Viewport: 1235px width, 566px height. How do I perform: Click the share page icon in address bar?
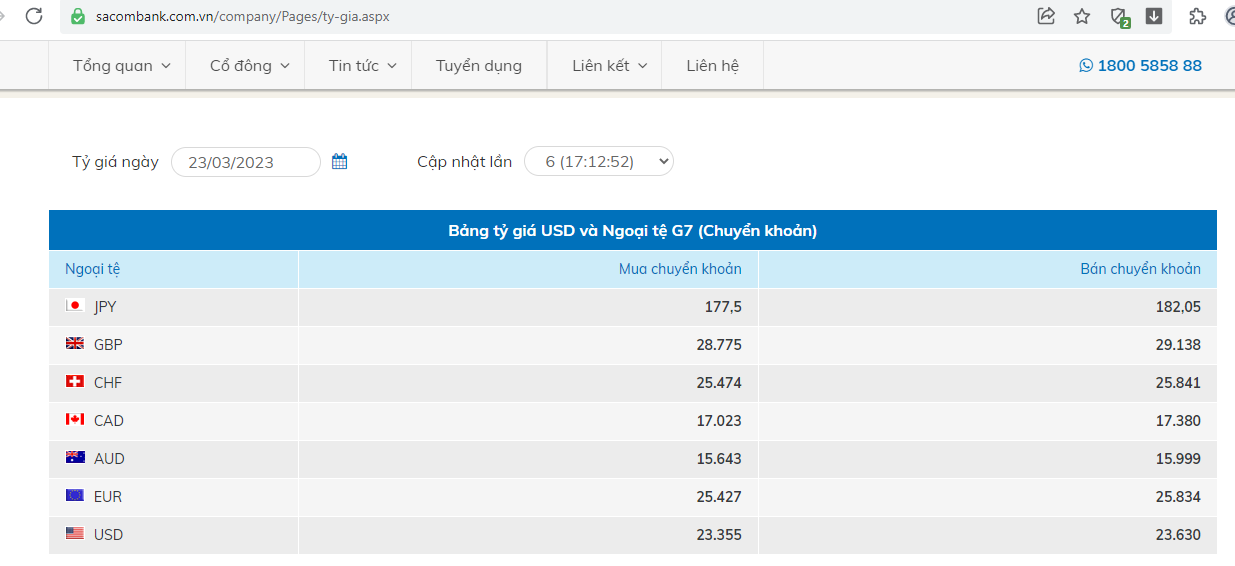[1046, 16]
